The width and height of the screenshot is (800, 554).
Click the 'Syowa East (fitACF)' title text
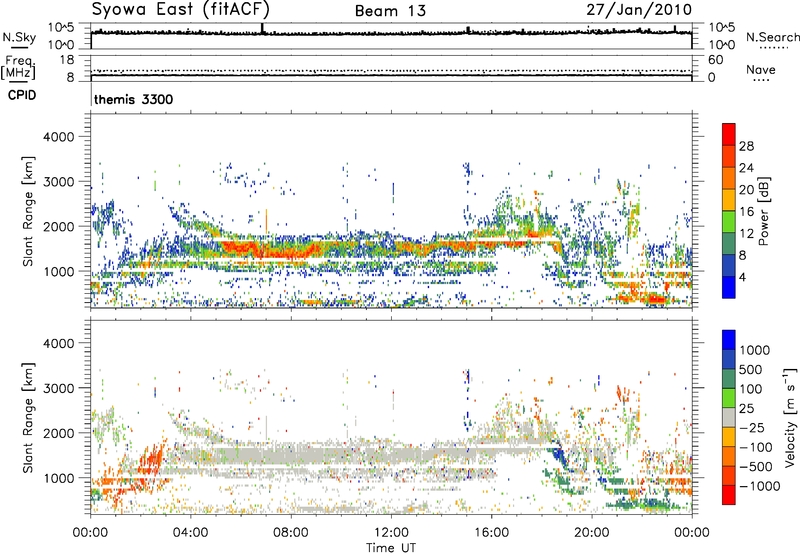(x=181, y=9)
